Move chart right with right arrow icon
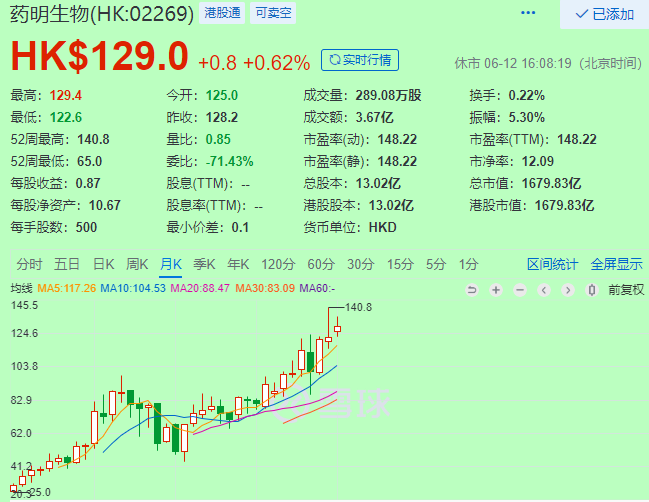Image resolution: width=649 pixels, height=502 pixels. coord(568,290)
